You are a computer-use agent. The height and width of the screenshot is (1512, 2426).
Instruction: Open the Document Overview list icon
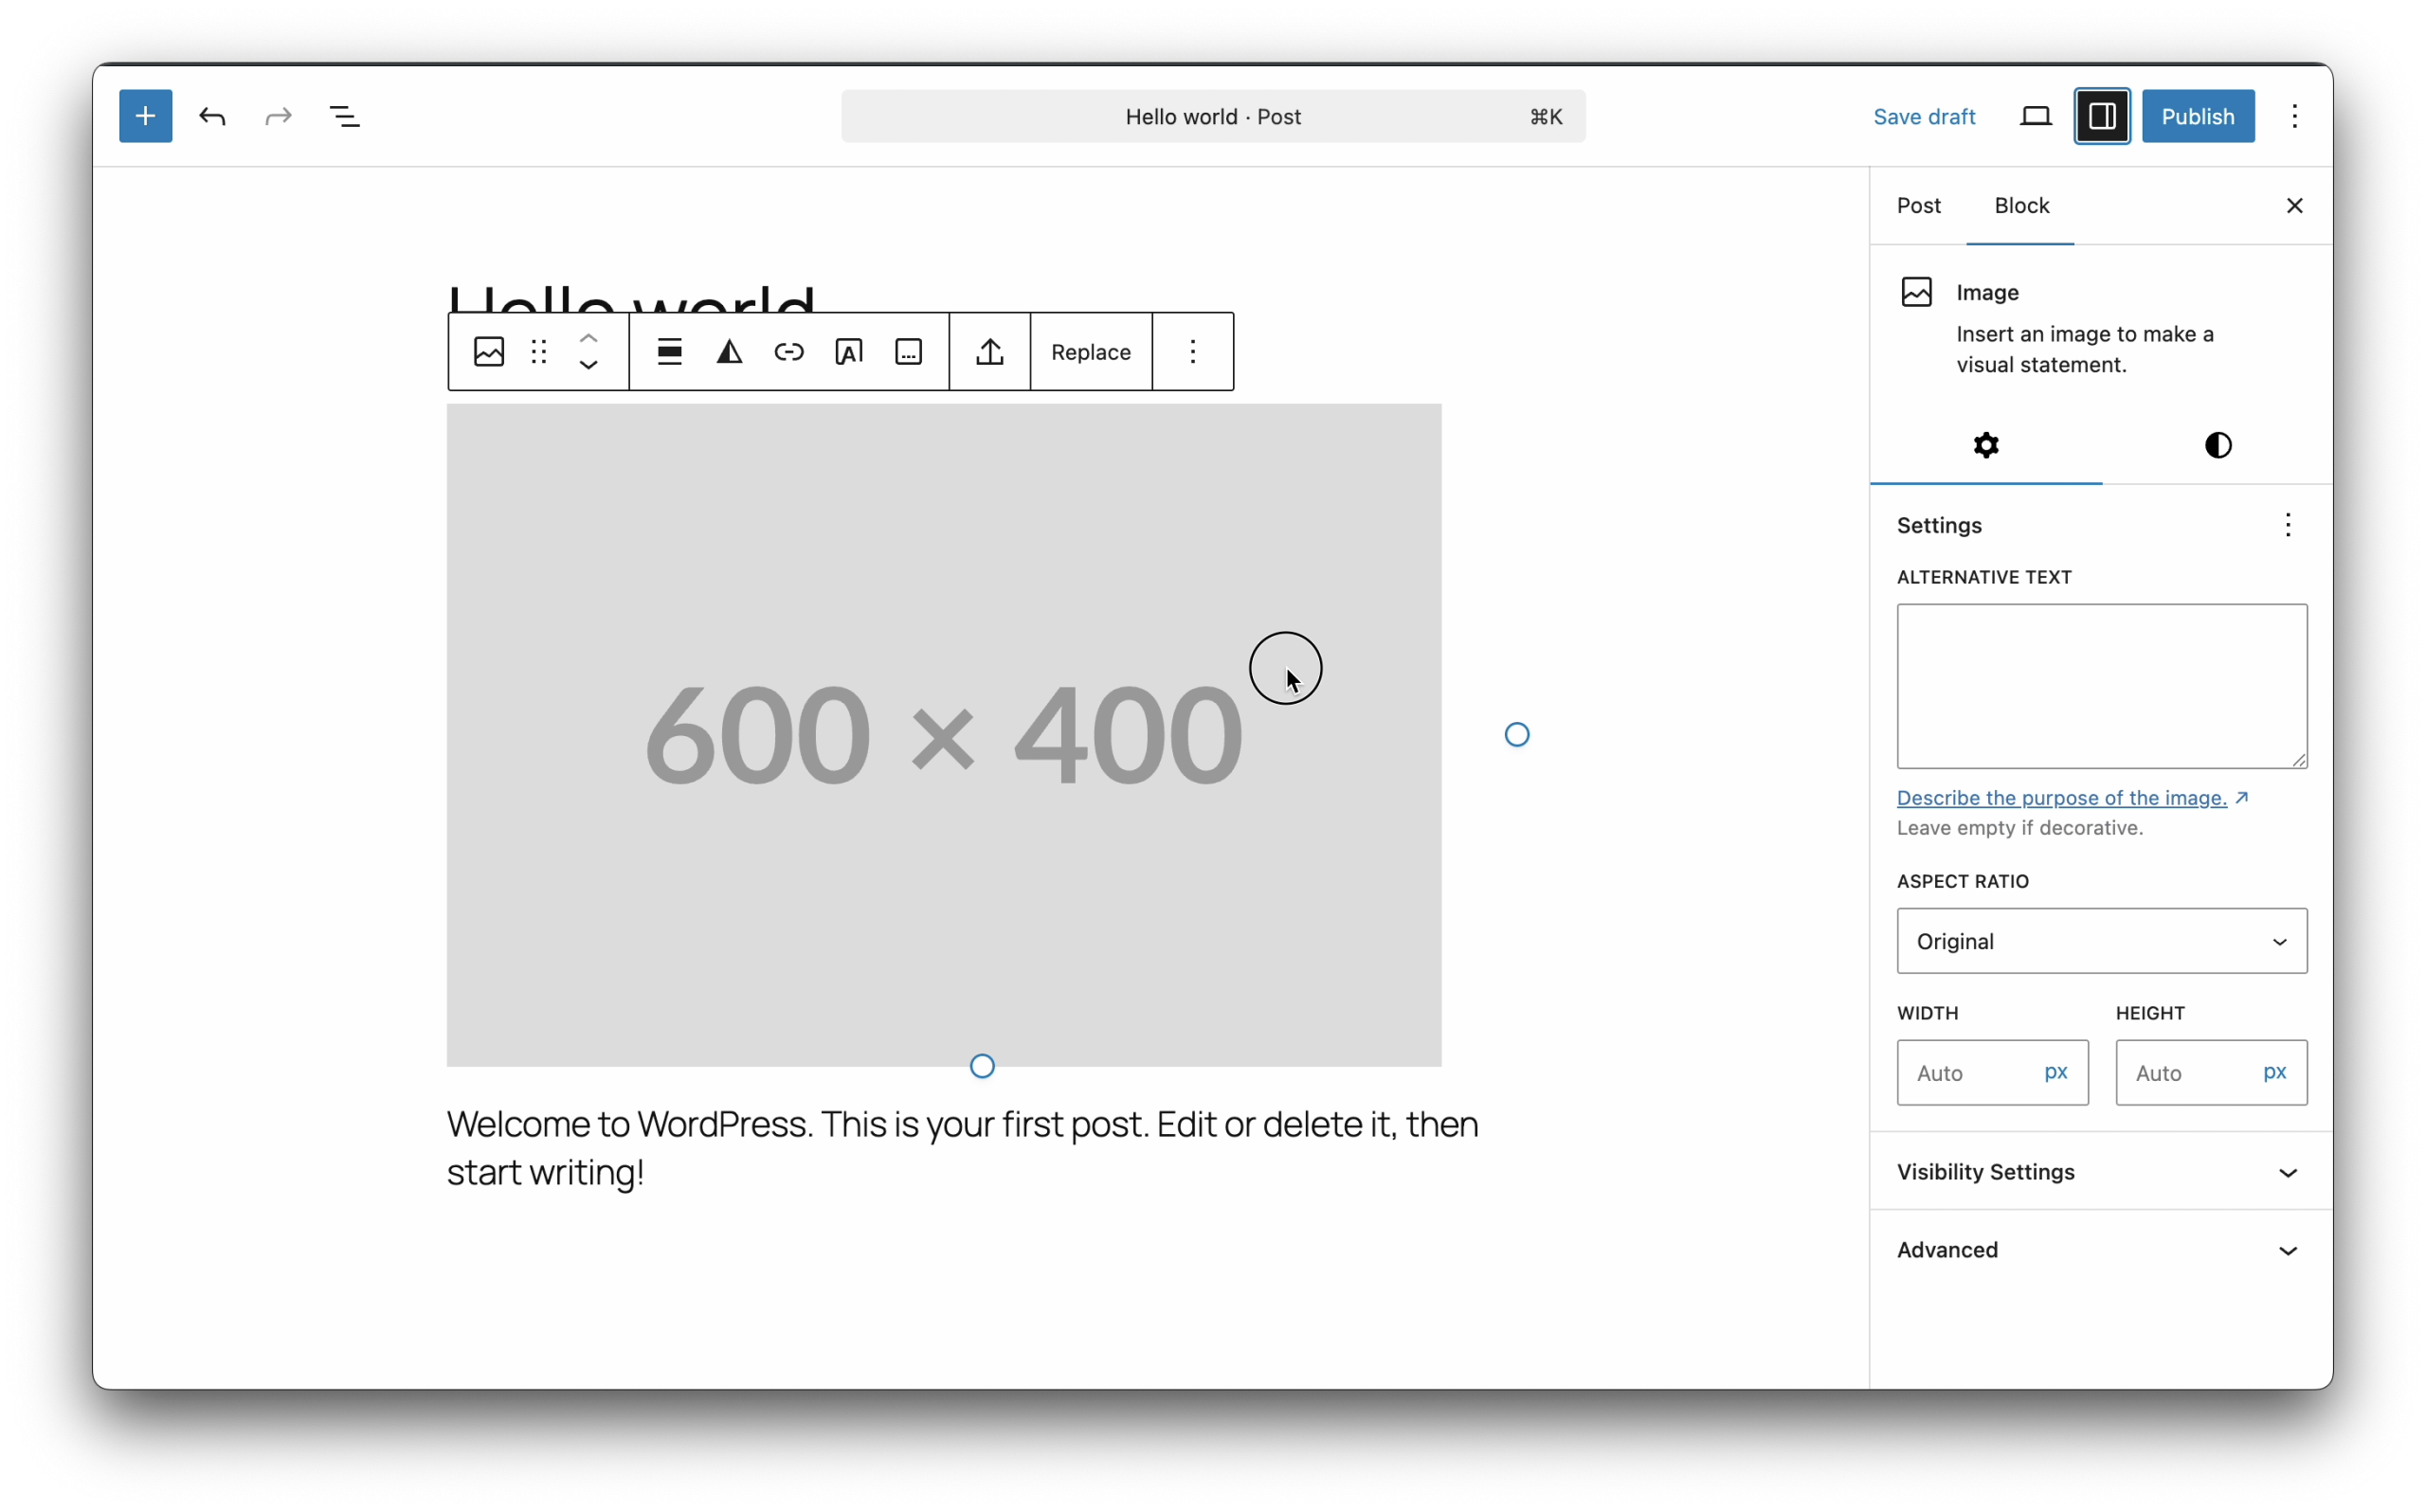[344, 116]
